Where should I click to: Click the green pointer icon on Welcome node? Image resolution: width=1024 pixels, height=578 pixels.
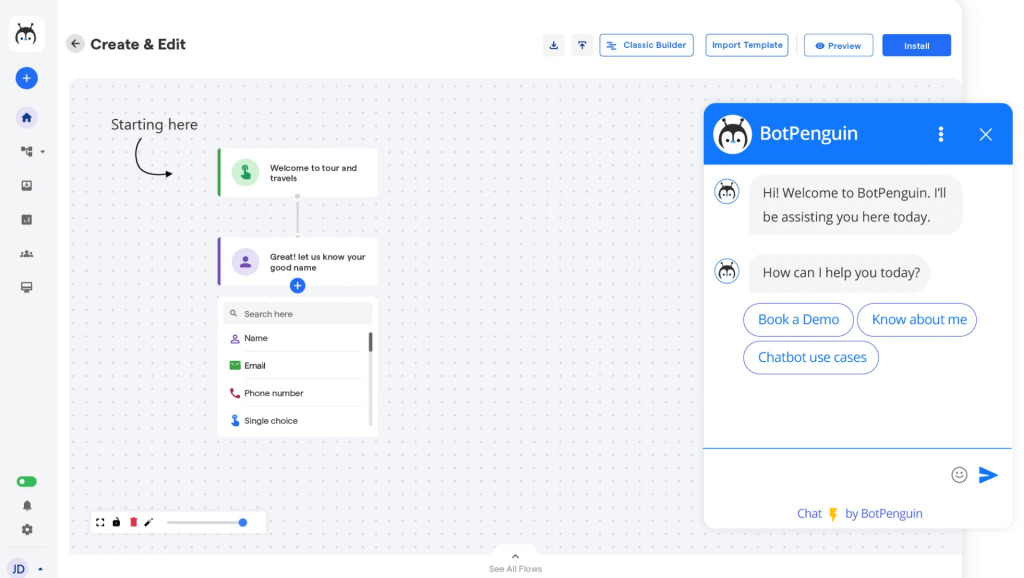click(x=246, y=172)
